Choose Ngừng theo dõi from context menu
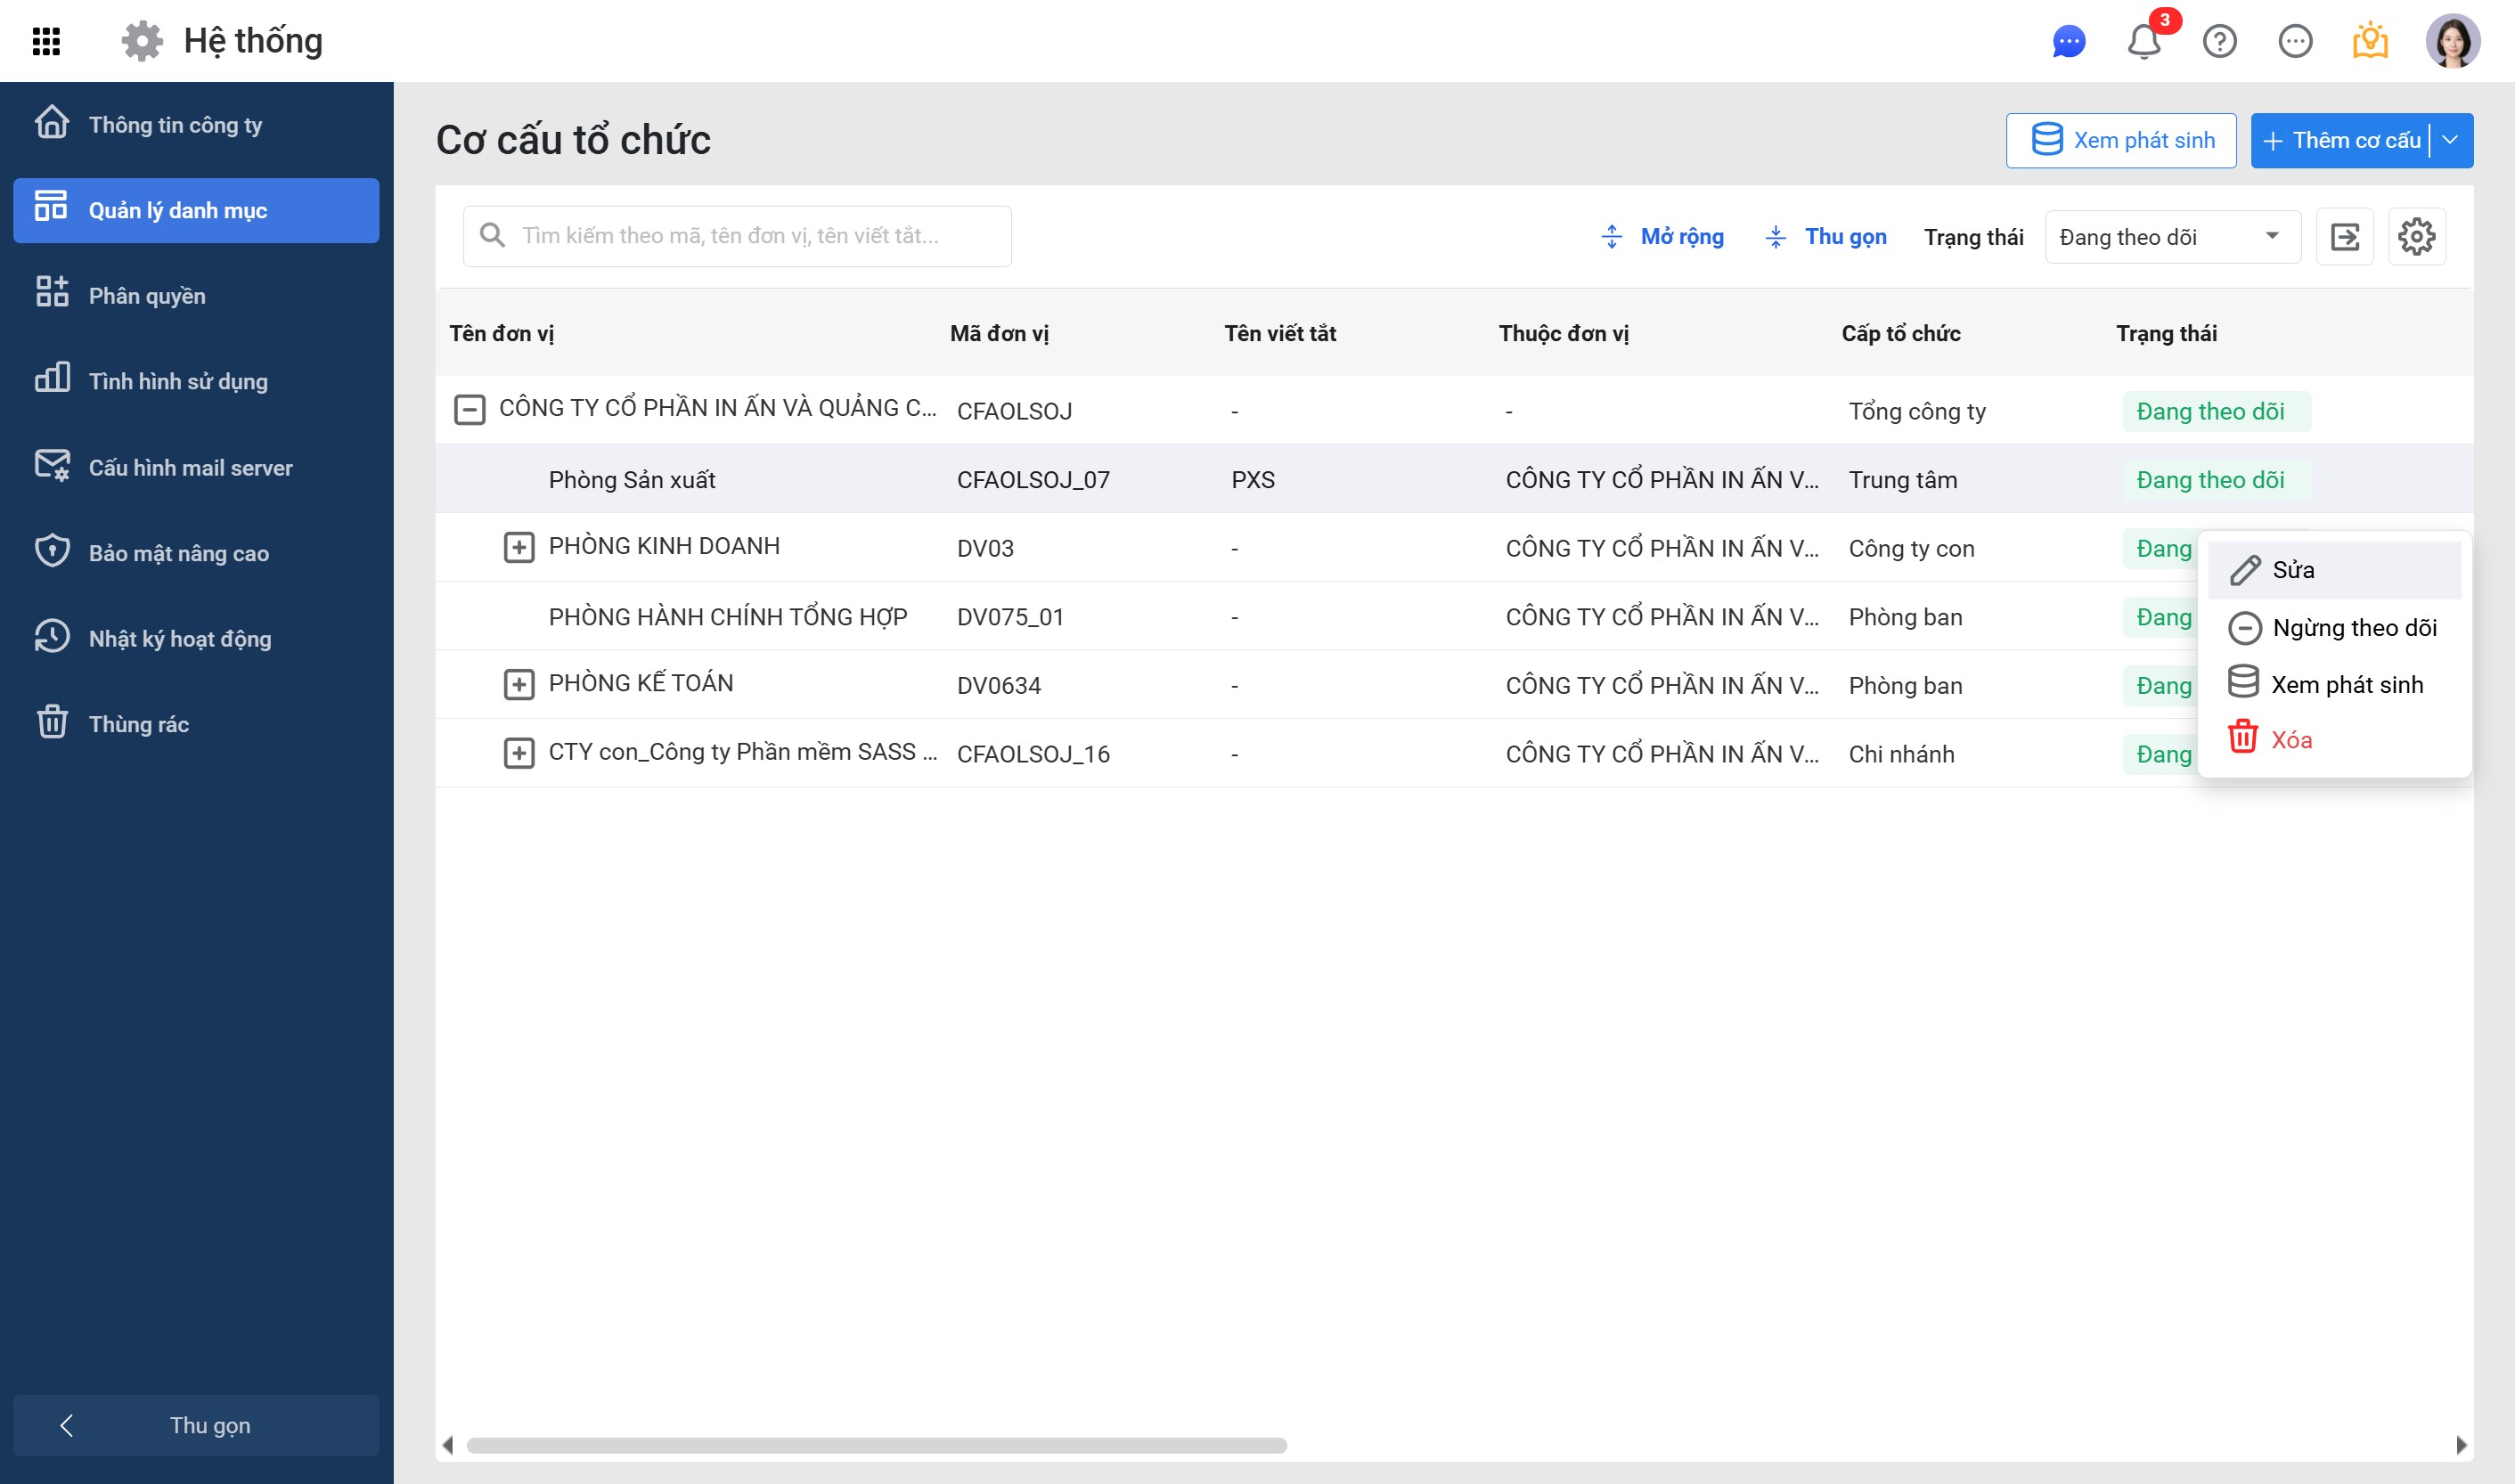Viewport: 2515px width, 1484px height. pos(2334,628)
